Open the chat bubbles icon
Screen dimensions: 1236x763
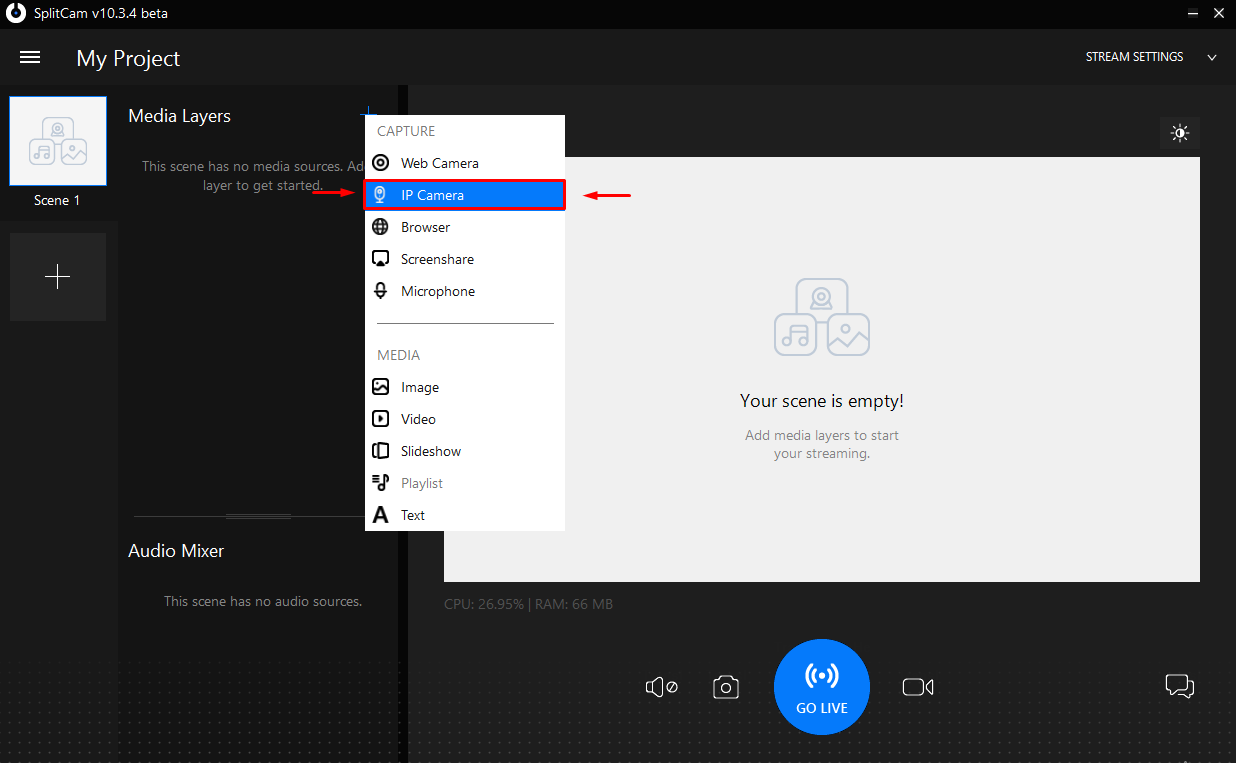tap(1180, 686)
